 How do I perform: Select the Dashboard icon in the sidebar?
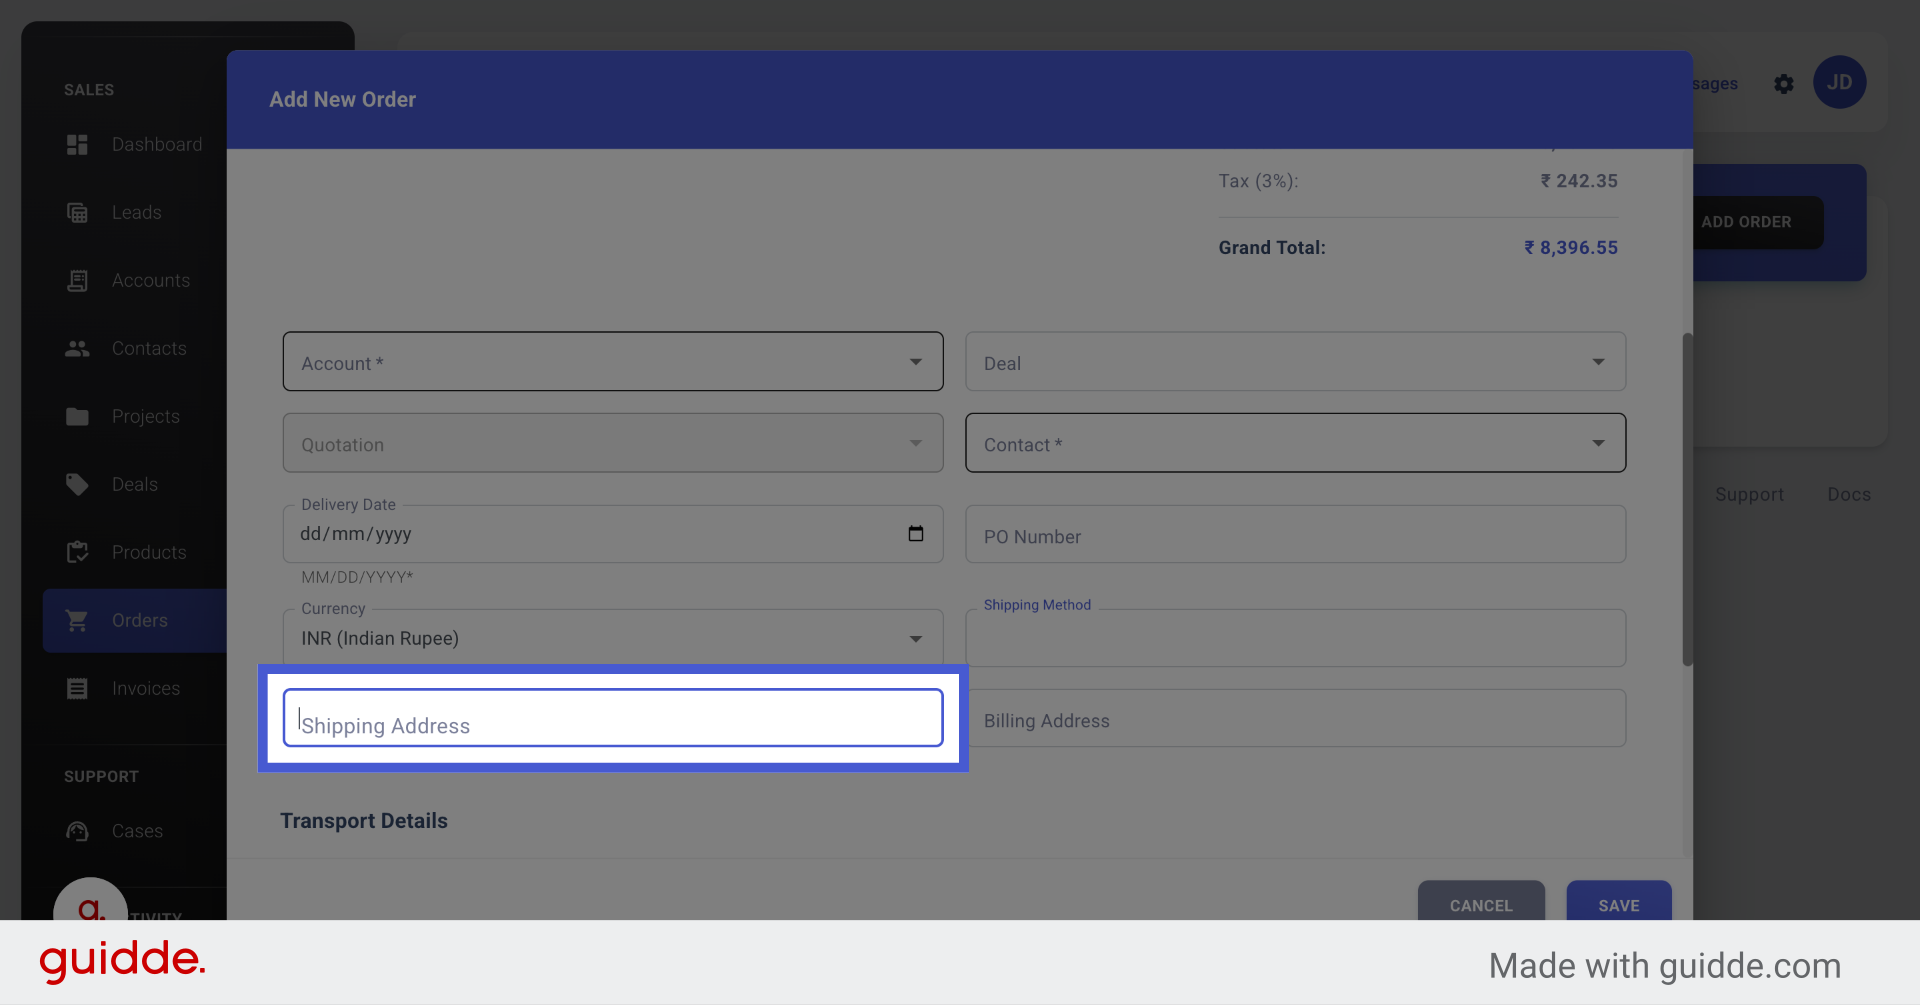pyautogui.click(x=77, y=144)
